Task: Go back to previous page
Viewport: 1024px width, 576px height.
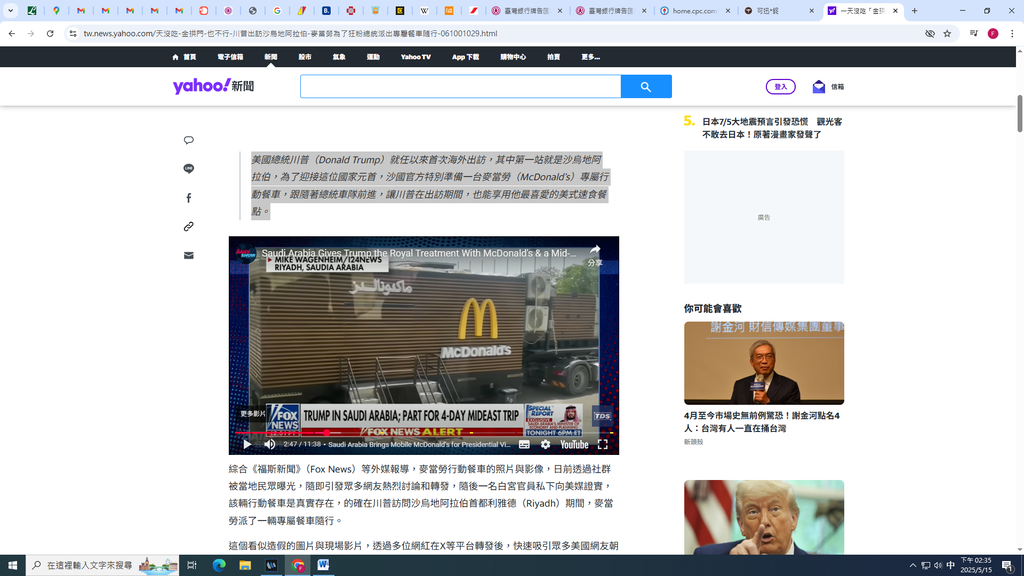Action: tap(12, 33)
